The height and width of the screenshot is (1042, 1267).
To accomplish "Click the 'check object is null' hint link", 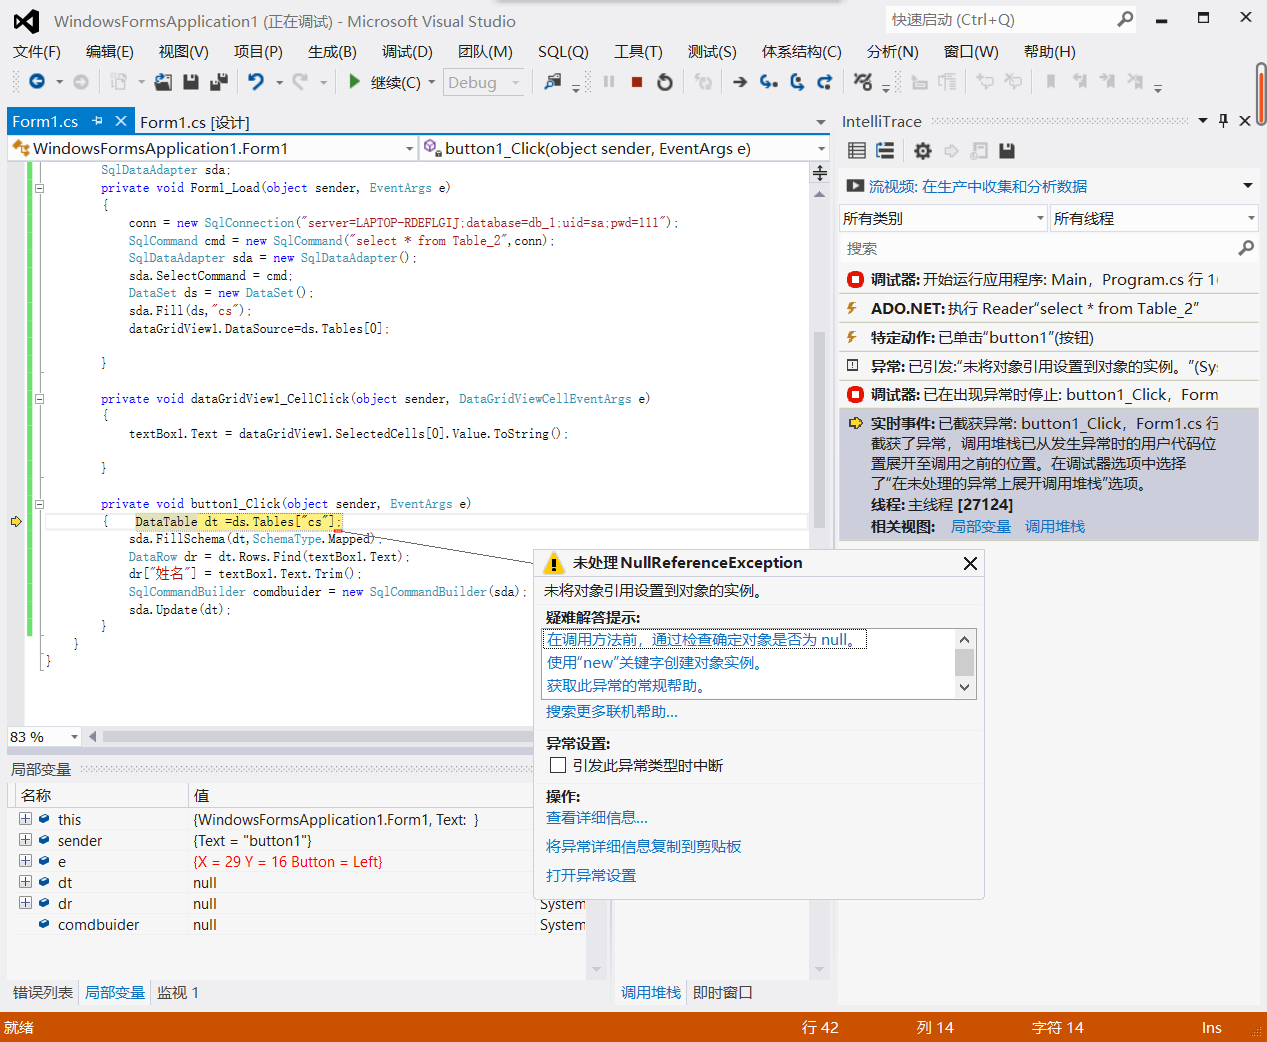I will 704,639.
